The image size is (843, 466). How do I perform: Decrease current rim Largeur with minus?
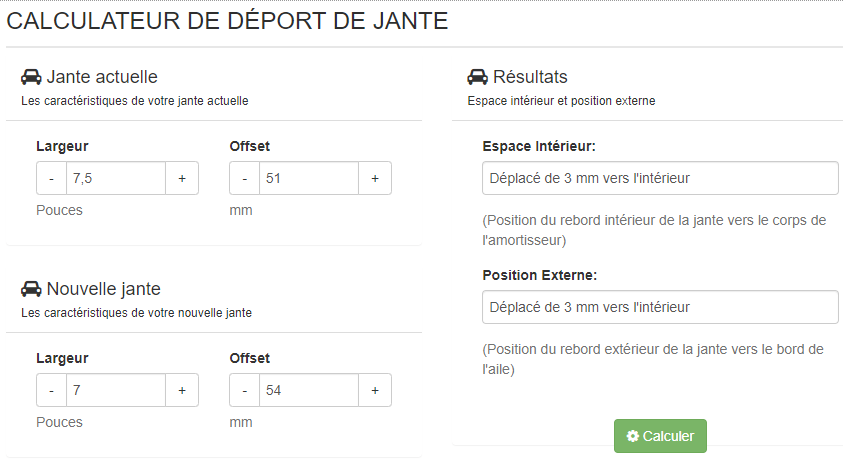[x=51, y=178]
